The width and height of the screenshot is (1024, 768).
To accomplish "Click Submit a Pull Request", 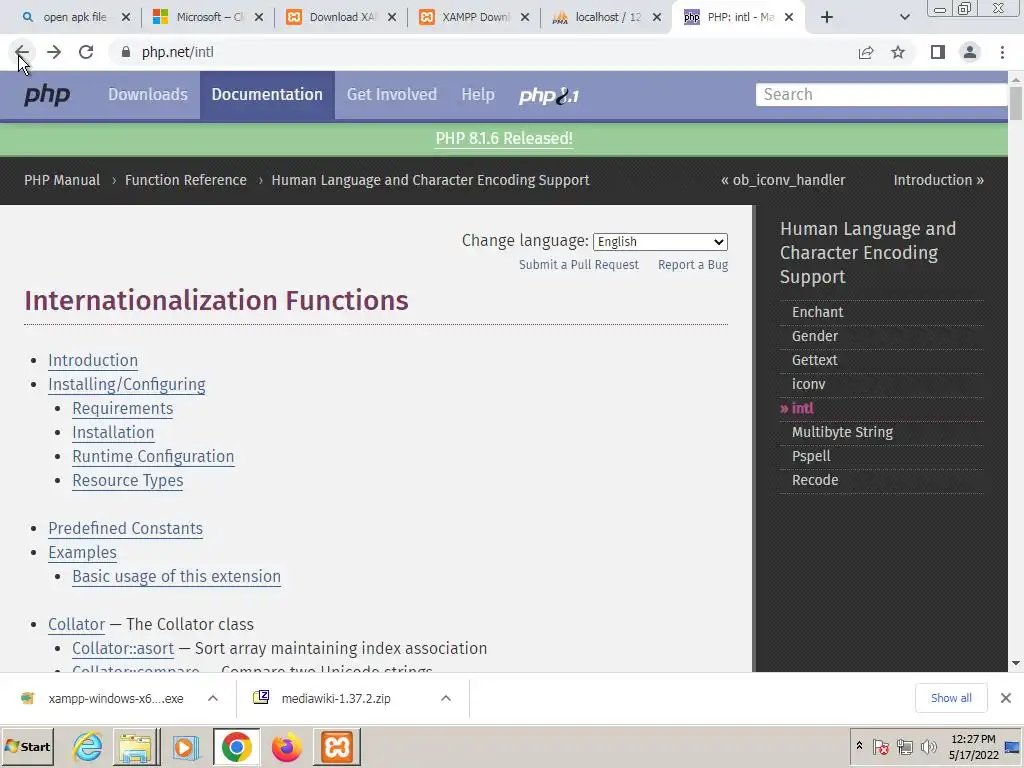I will (579, 264).
